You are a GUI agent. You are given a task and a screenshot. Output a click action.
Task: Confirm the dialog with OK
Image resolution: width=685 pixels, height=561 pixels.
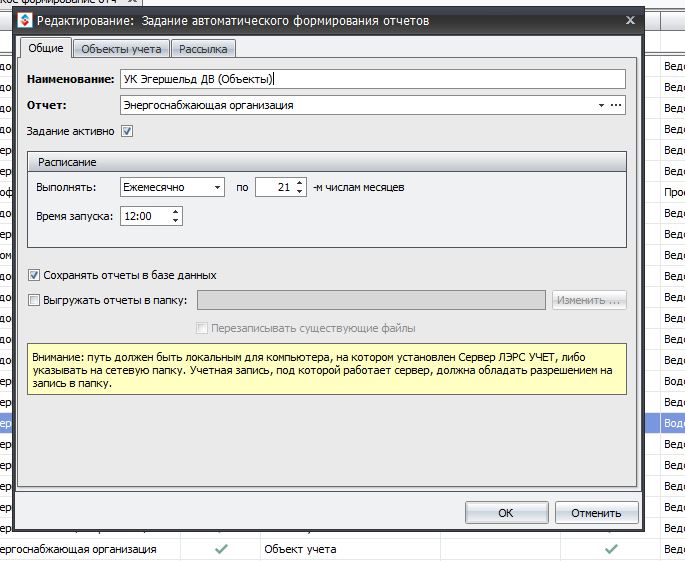point(506,513)
